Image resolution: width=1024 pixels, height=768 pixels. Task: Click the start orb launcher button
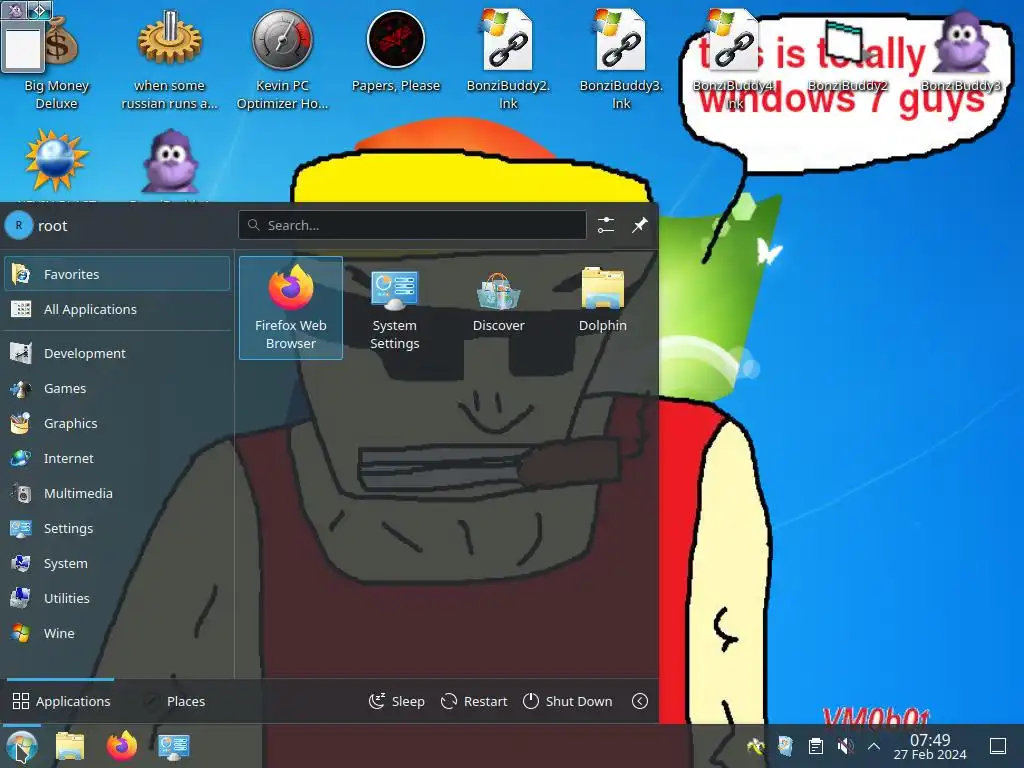21,746
